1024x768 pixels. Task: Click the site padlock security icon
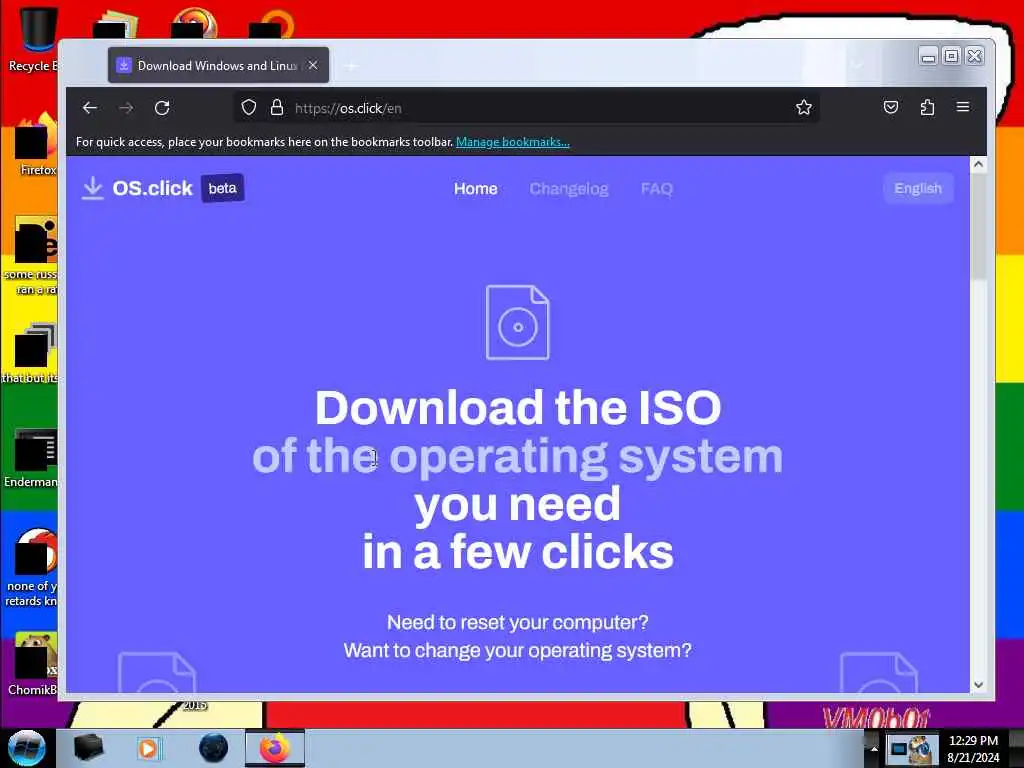277,108
